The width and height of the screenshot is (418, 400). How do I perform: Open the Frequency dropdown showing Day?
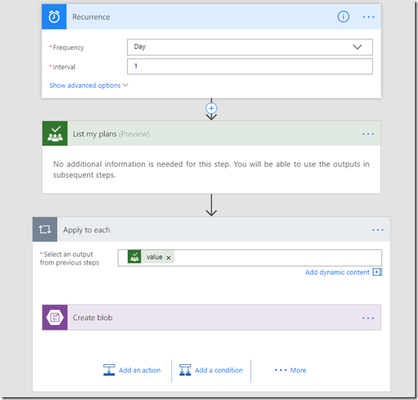pos(250,47)
